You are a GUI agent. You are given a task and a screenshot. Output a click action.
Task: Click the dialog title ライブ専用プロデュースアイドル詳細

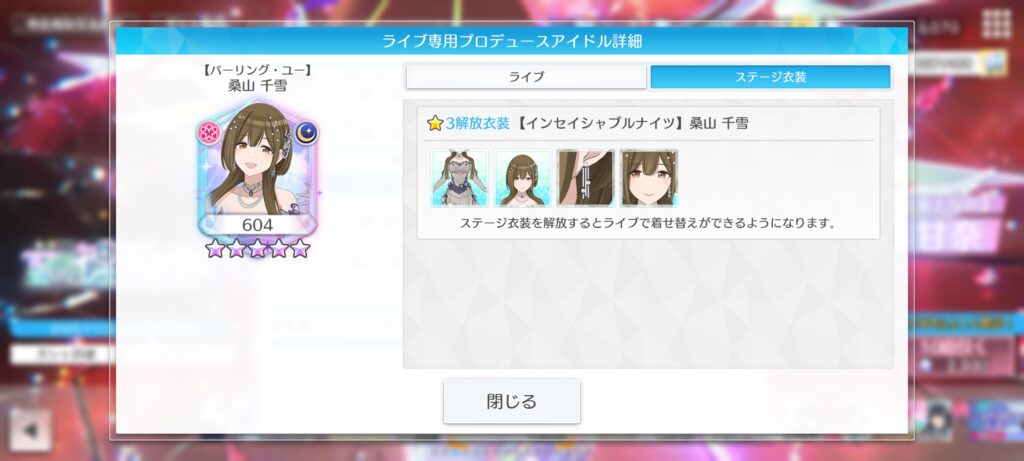click(511, 41)
